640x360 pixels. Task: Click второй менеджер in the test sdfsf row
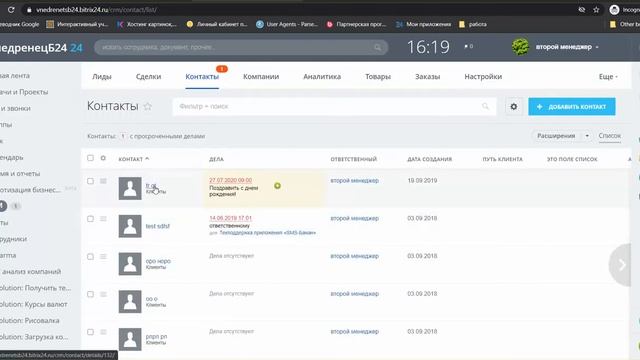coord(354,218)
